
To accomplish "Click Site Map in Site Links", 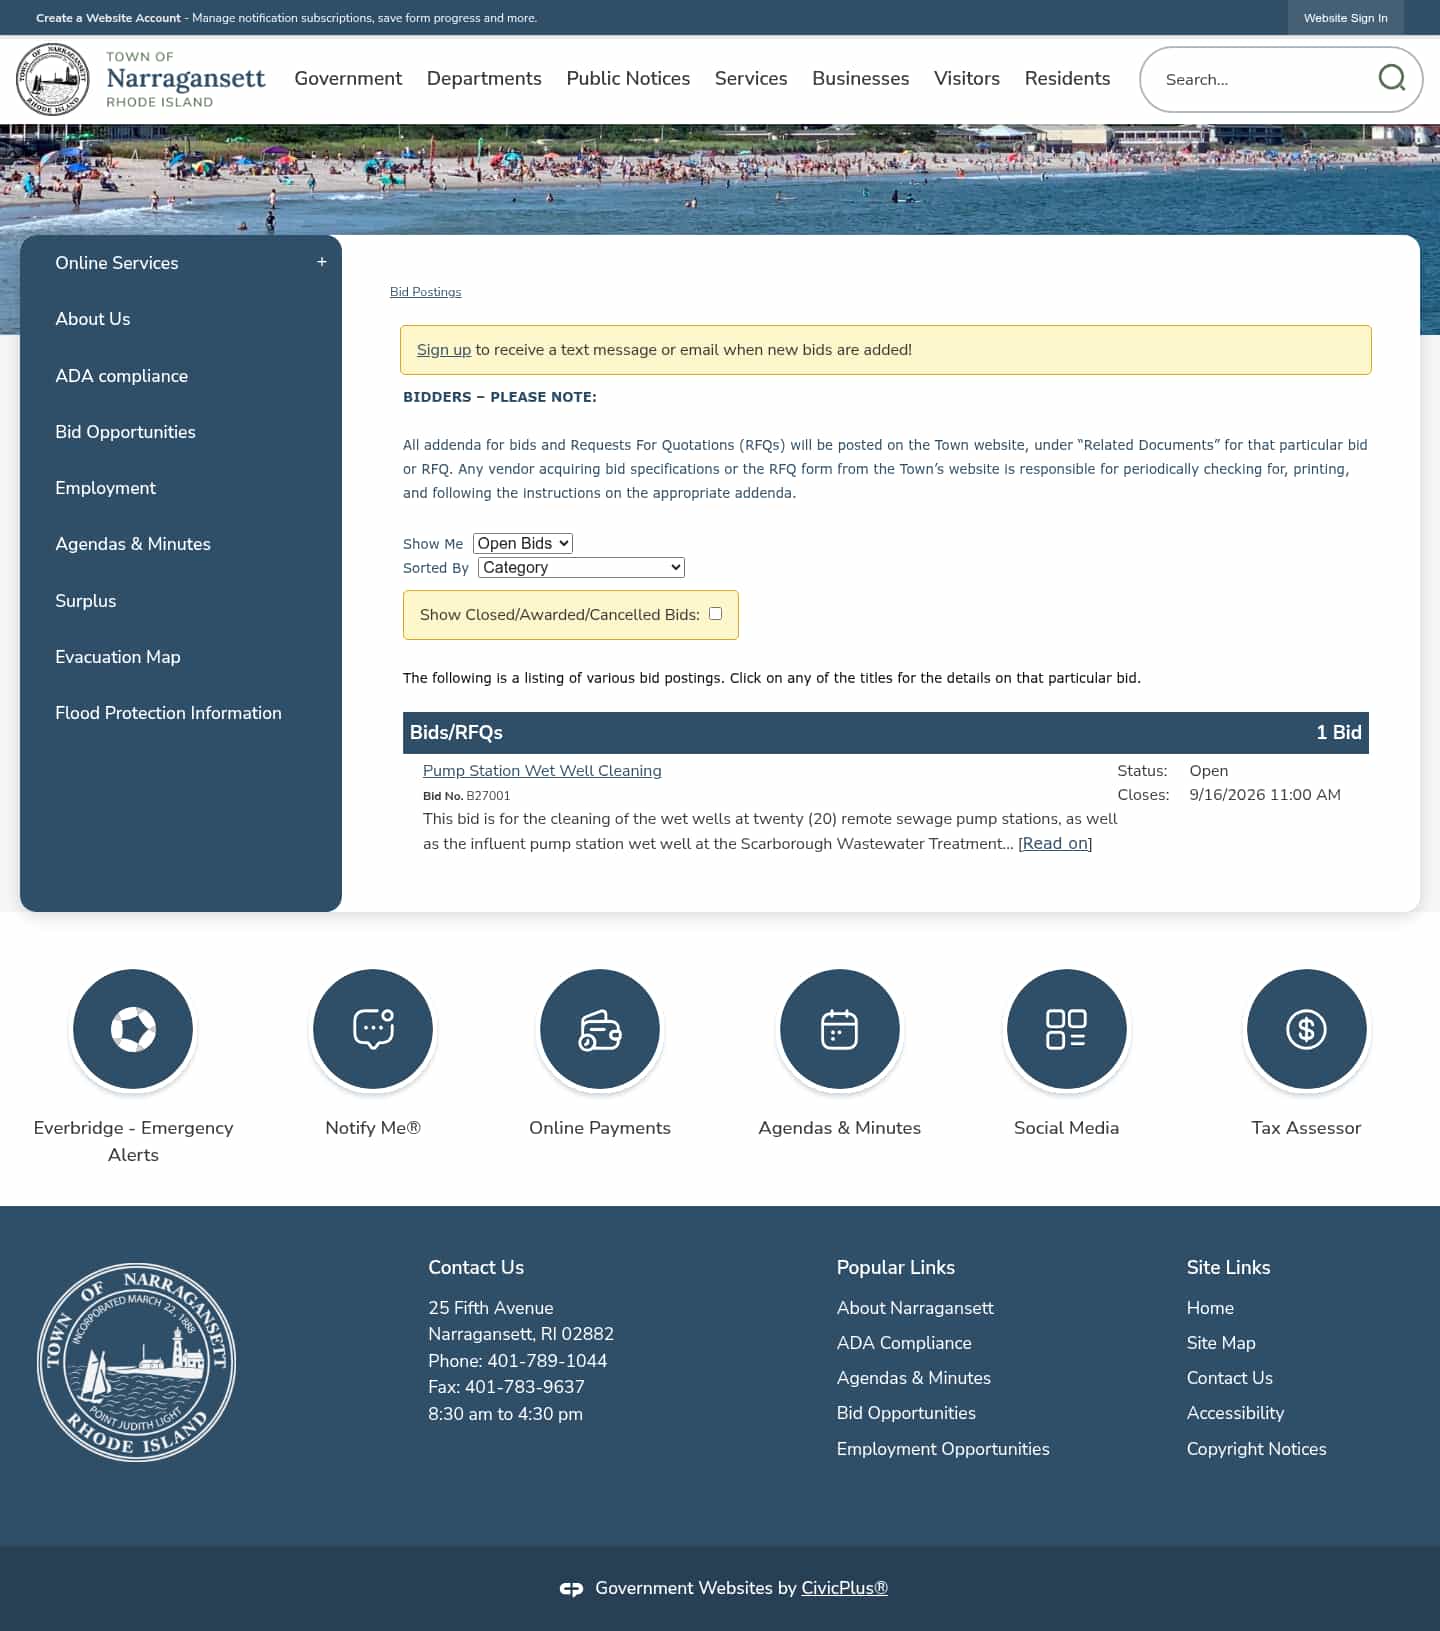I will (1221, 1343).
